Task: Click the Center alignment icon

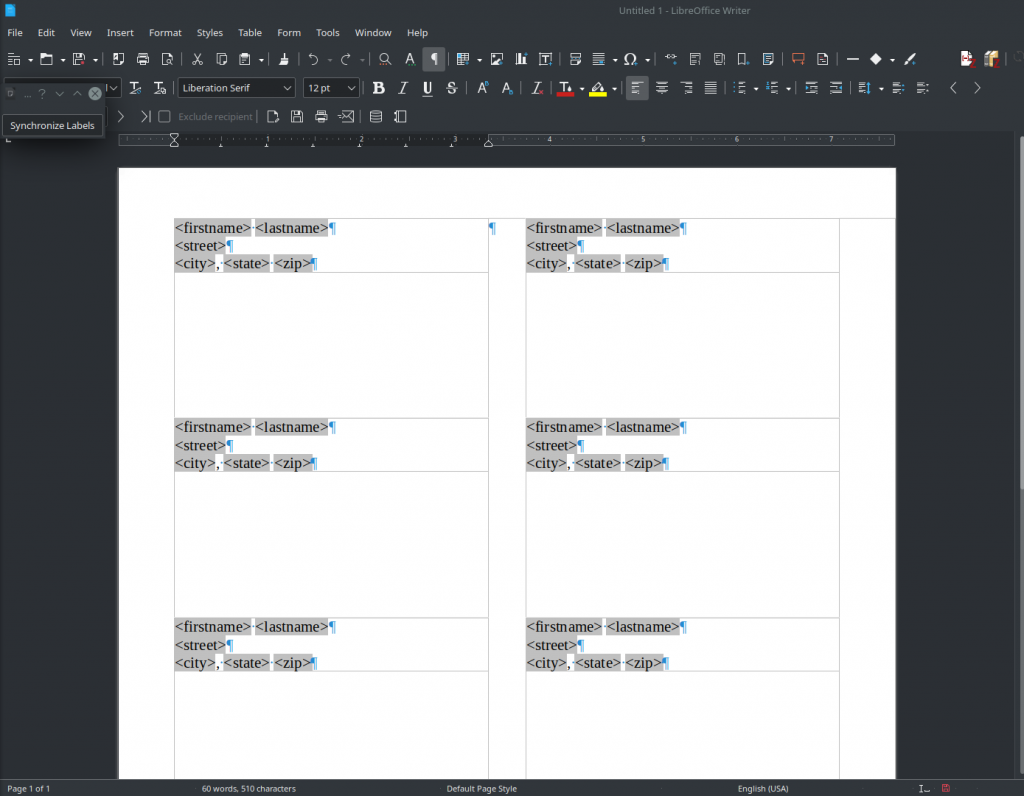Action: click(x=662, y=88)
